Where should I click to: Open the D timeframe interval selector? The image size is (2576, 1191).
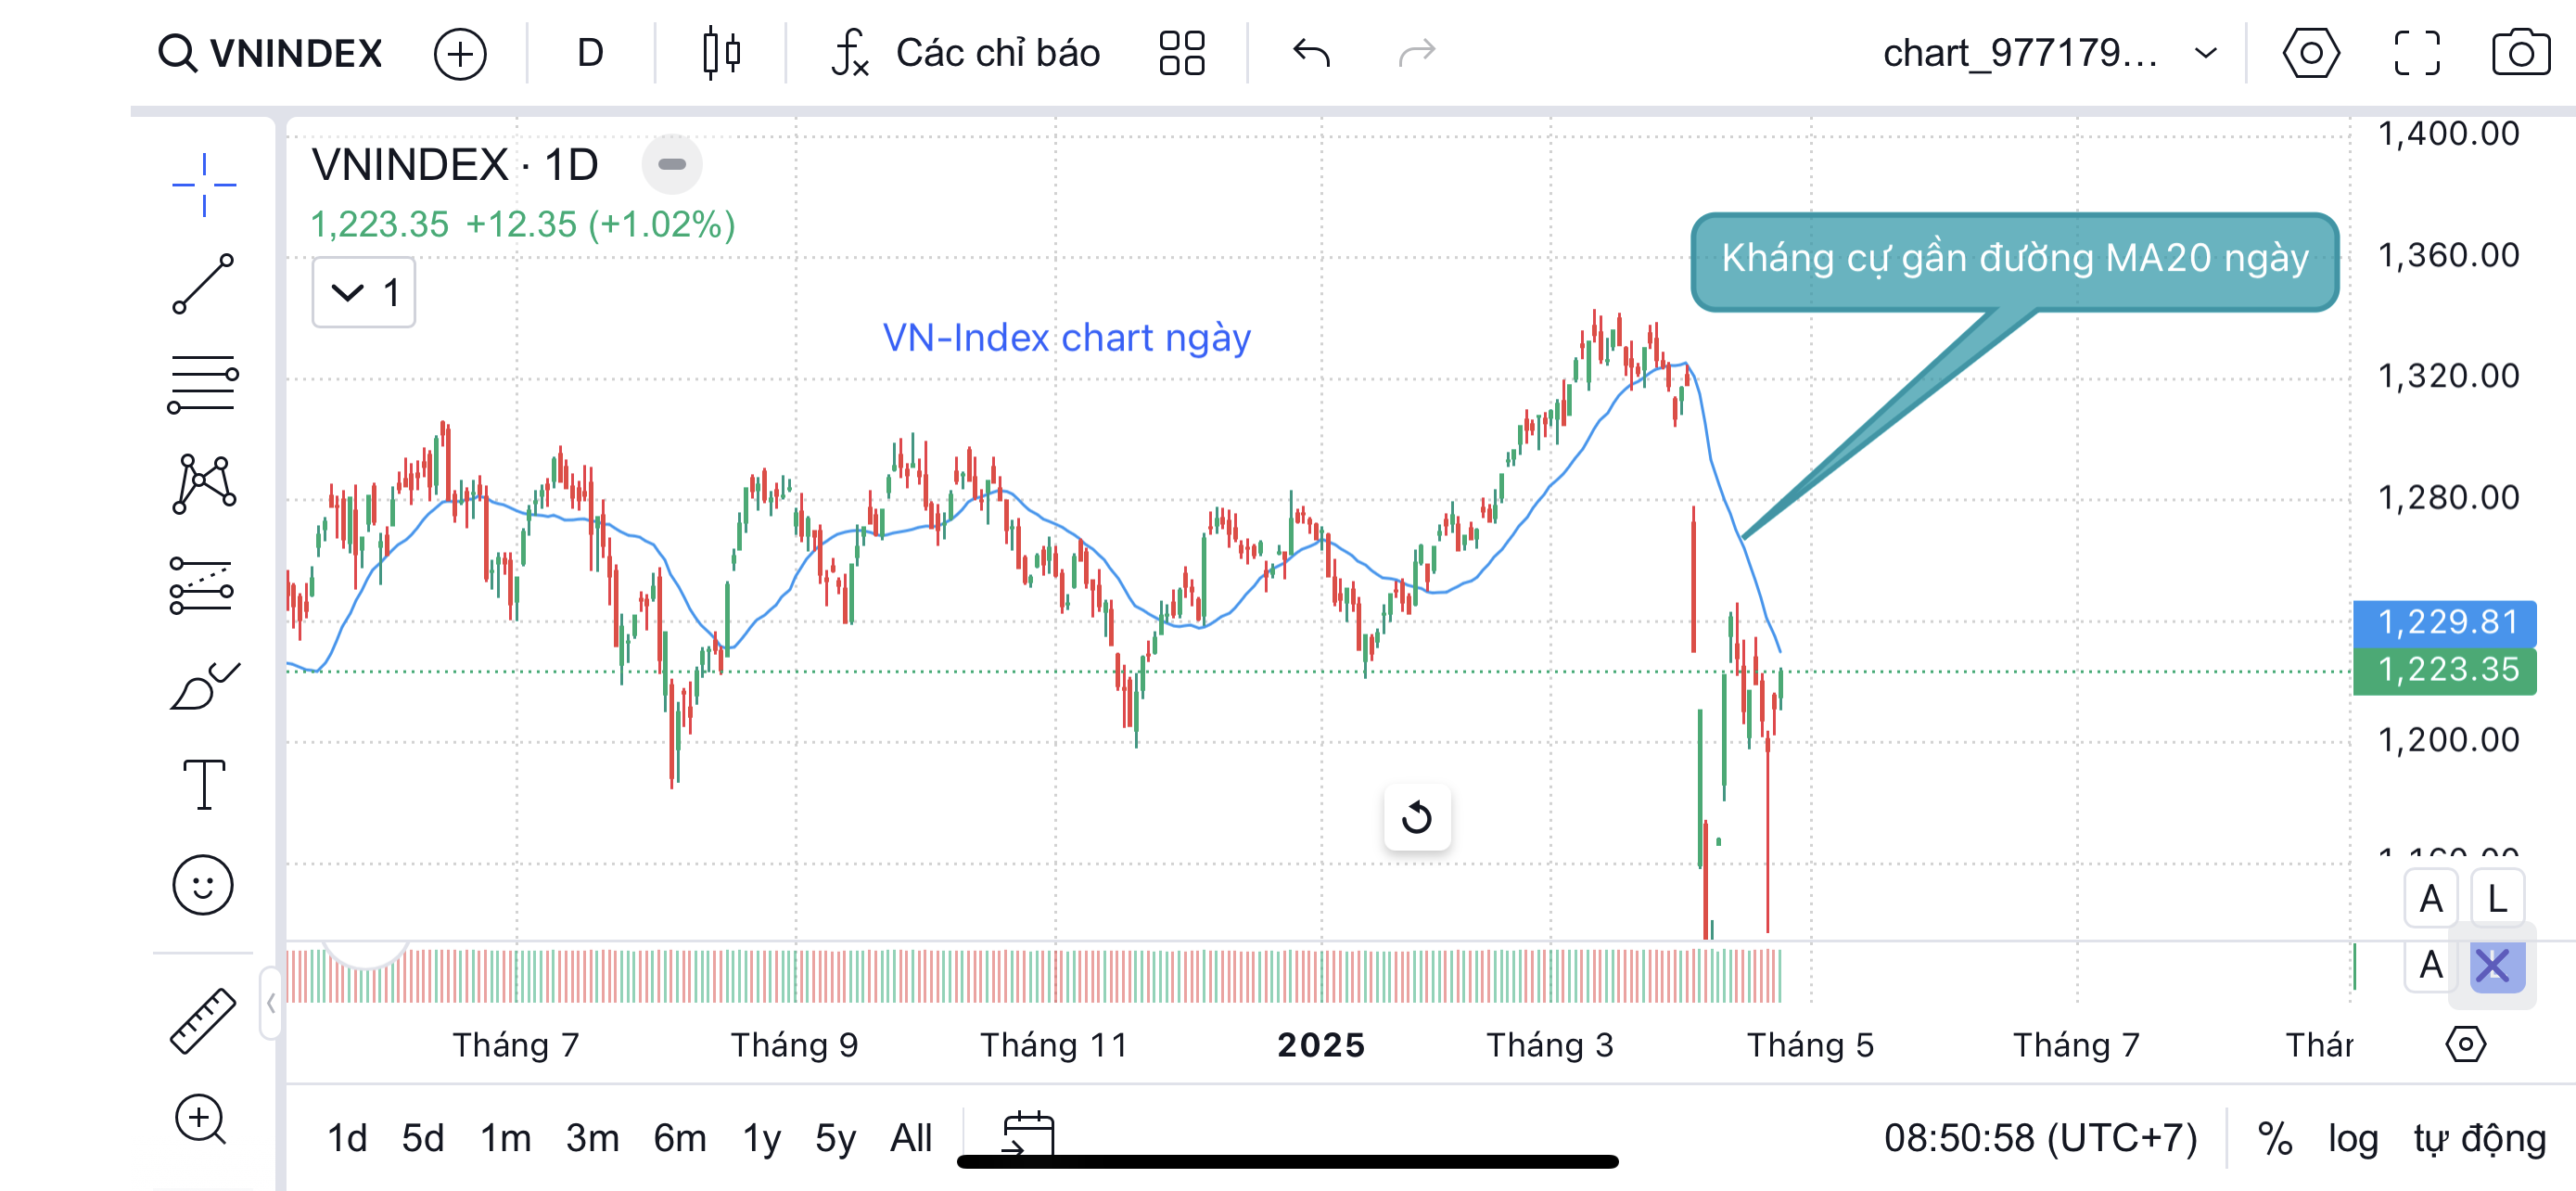coord(590,53)
